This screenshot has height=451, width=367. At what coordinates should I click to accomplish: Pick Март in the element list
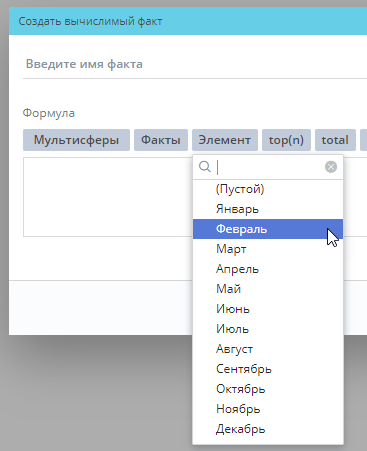pyautogui.click(x=268, y=249)
